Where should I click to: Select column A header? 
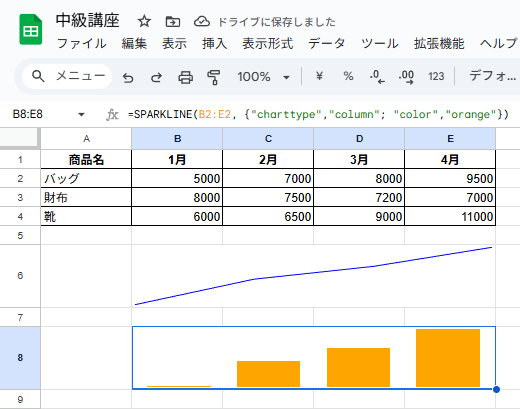[86, 139]
